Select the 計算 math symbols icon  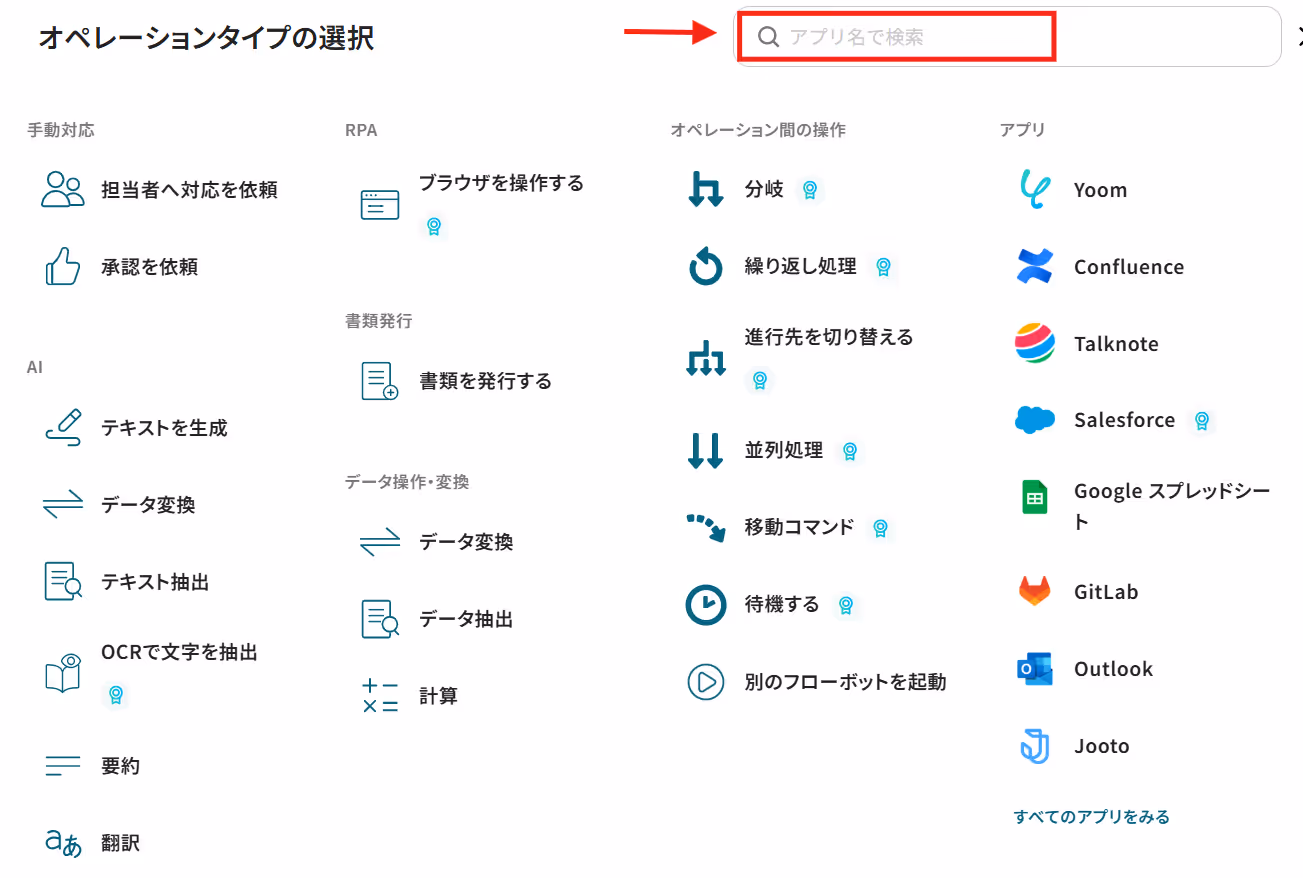(x=380, y=696)
